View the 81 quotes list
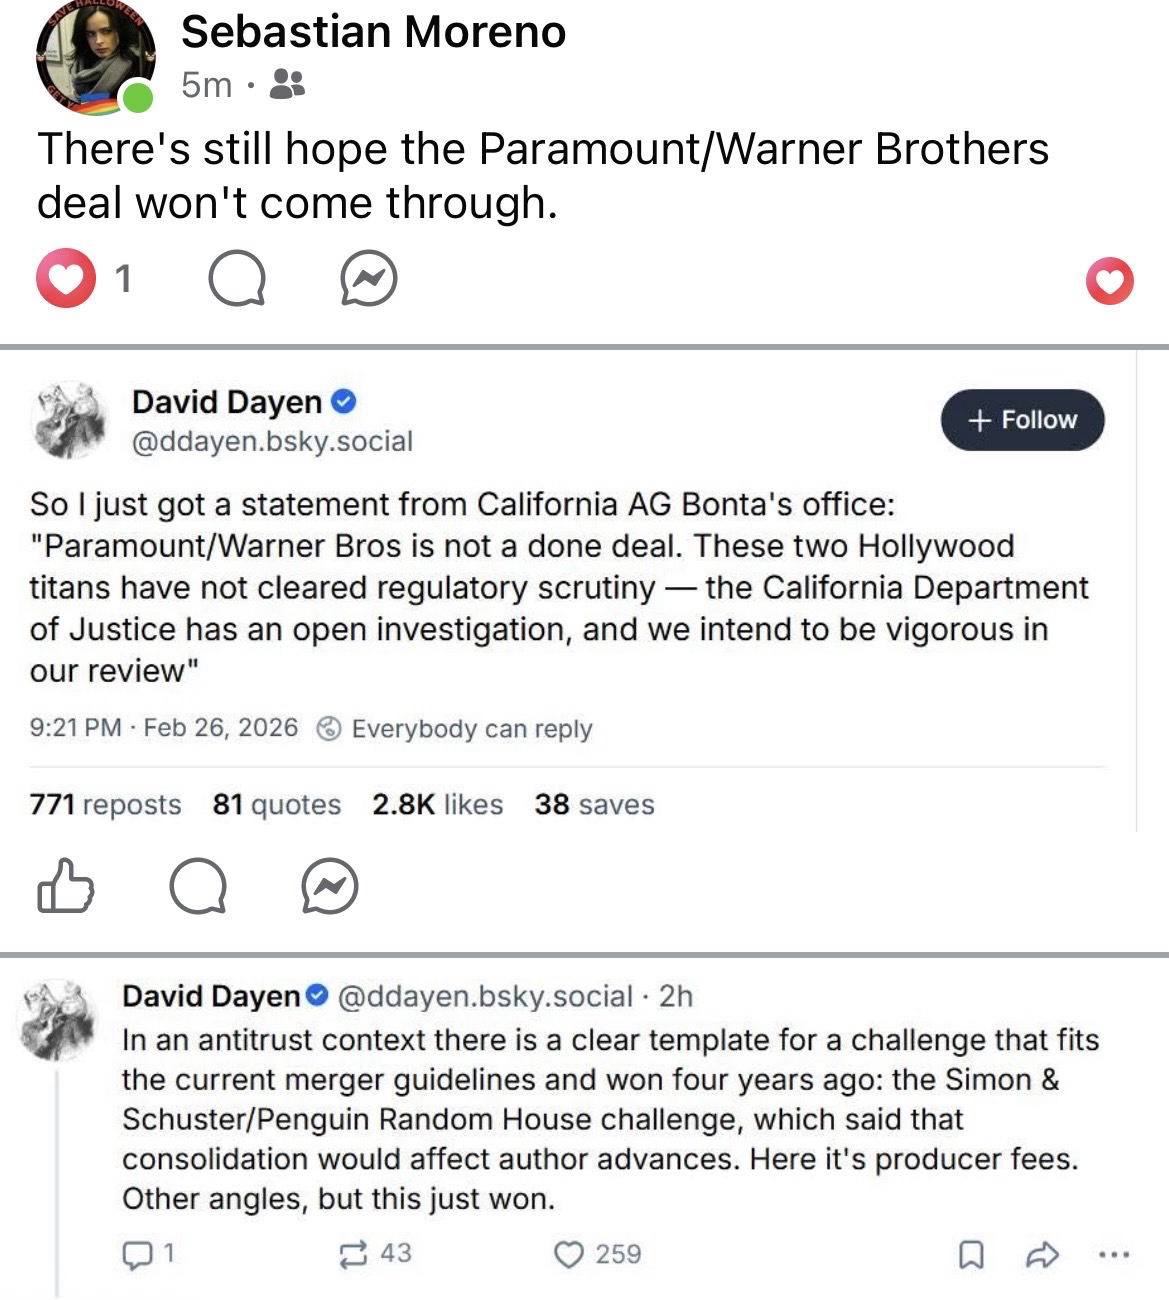Image resolution: width=1169 pixels, height=1300 pixels. (276, 805)
